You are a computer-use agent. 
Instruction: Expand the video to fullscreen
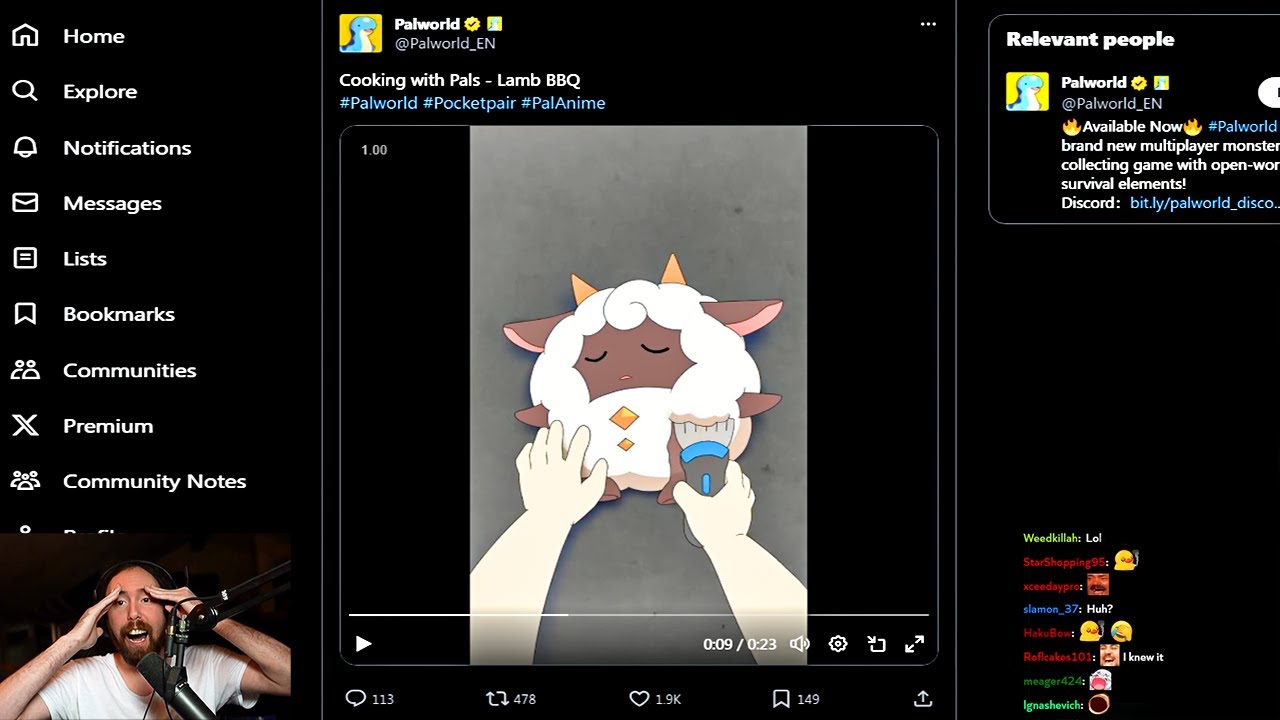[x=915, y=644]
